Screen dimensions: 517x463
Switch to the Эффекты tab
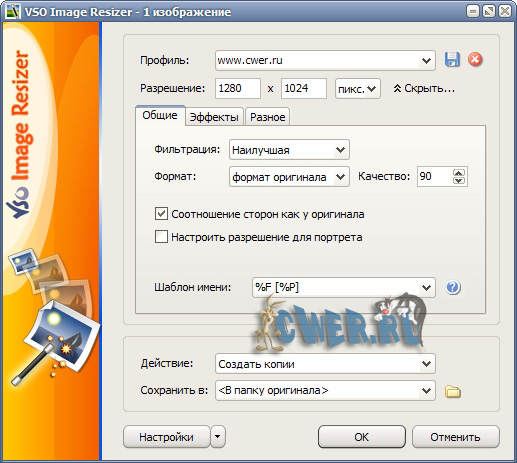pyautogui.click(x=214, y=117)
